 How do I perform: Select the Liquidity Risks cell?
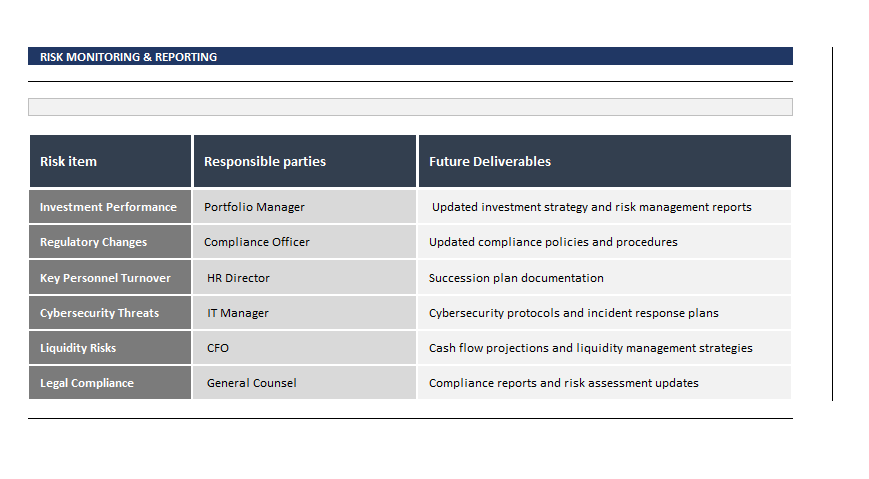point(110,348)
